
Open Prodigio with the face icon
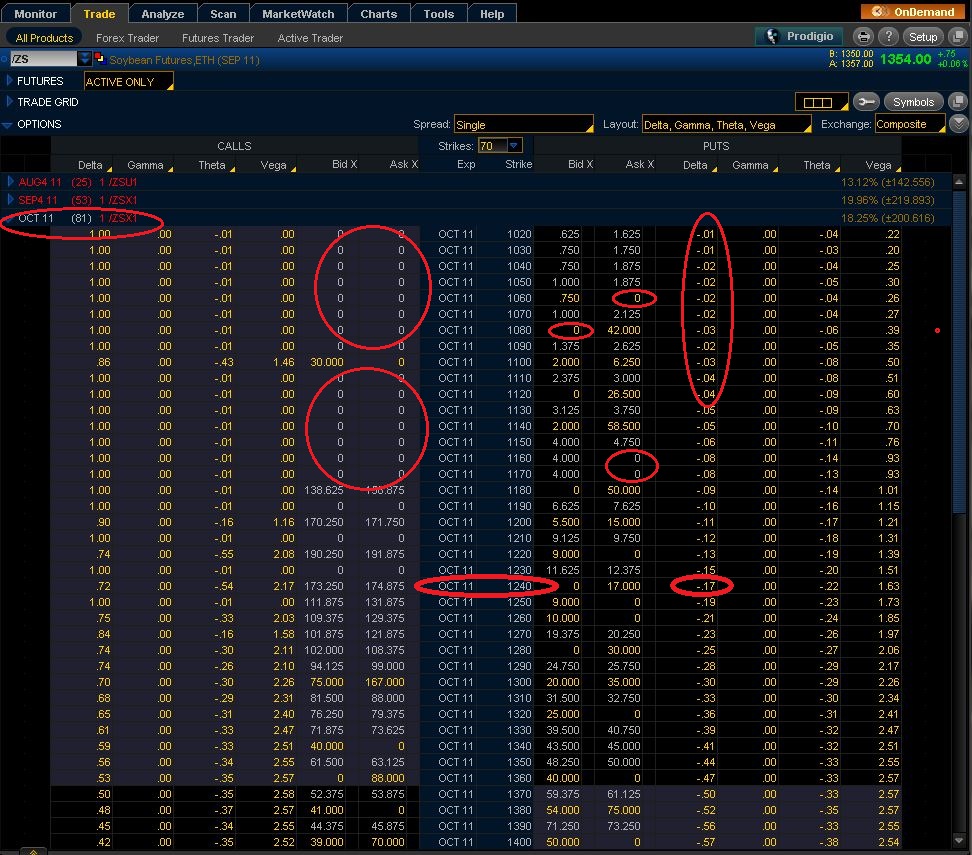coord(772,37)
